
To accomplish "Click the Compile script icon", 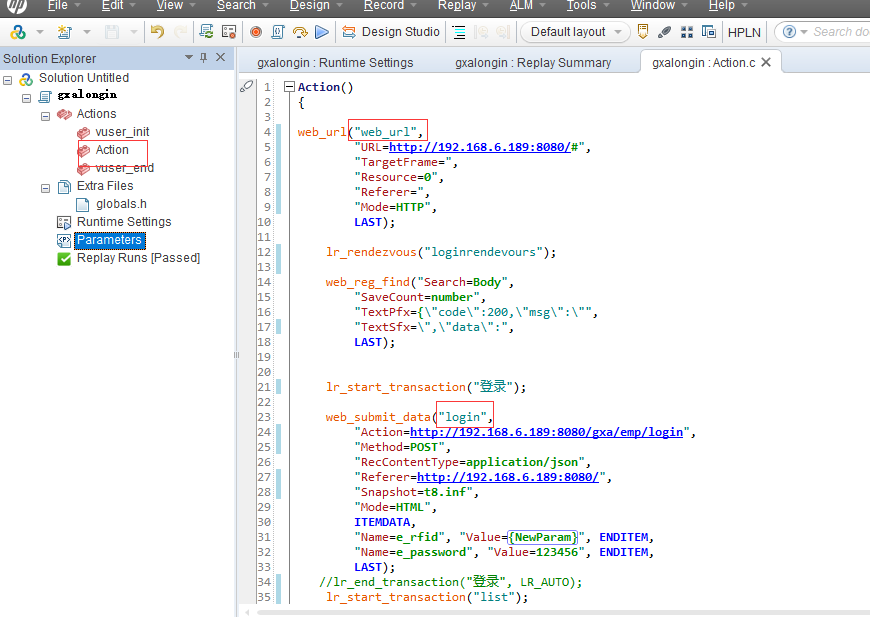I will [278, 32].
